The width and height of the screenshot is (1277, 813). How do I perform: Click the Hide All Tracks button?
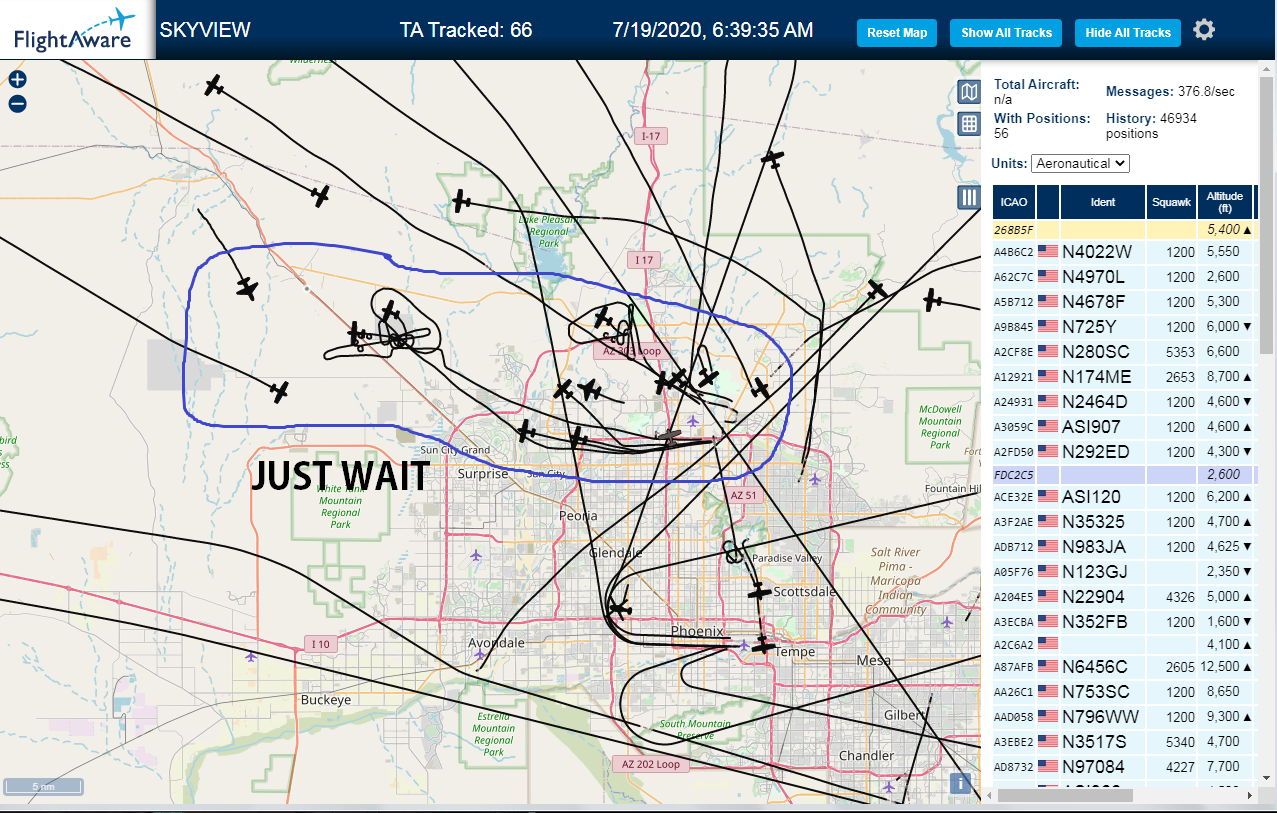pos(1128,33)
